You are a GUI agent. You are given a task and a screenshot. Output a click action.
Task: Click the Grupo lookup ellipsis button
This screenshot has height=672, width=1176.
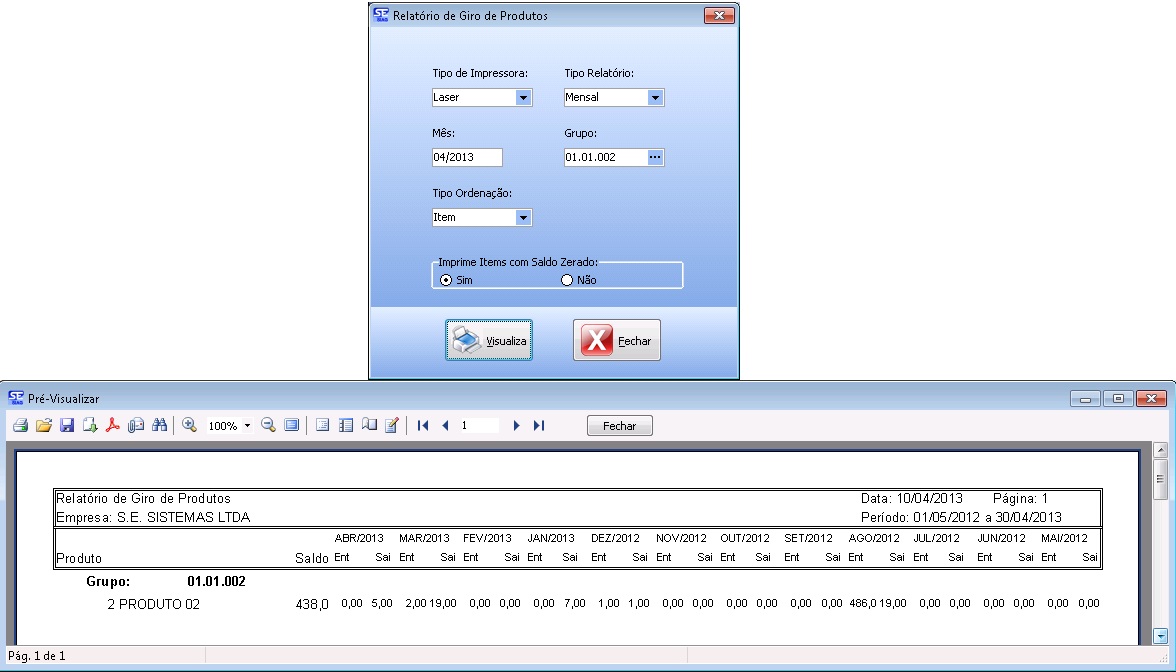[655, 158]
